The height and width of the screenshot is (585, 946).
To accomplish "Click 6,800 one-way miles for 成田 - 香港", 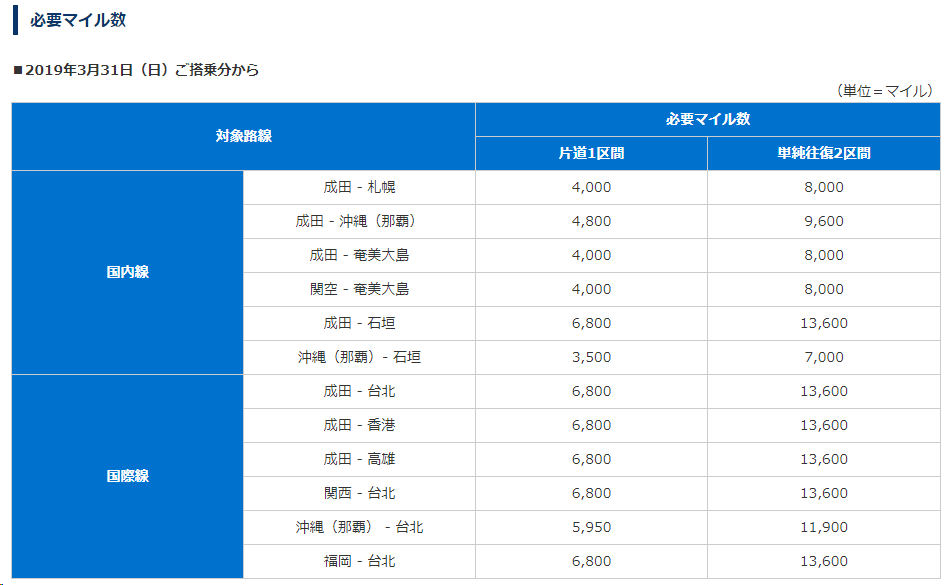I will pyautogui.click(x=591, y=425).
